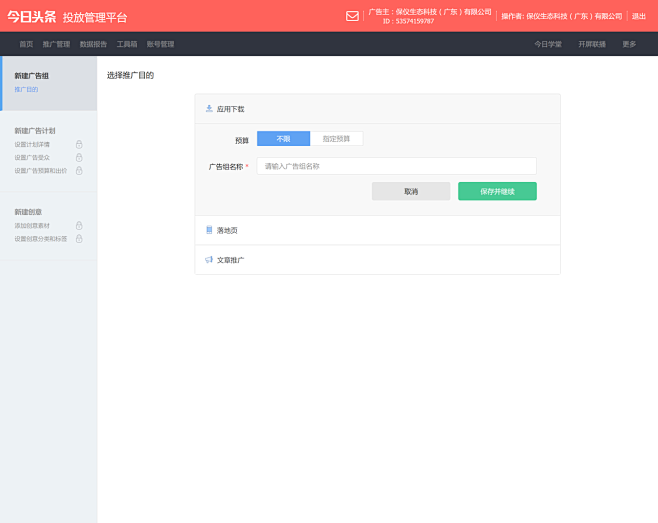Select the 不限 budget option

pyautogui.click(x=283, y=139)
